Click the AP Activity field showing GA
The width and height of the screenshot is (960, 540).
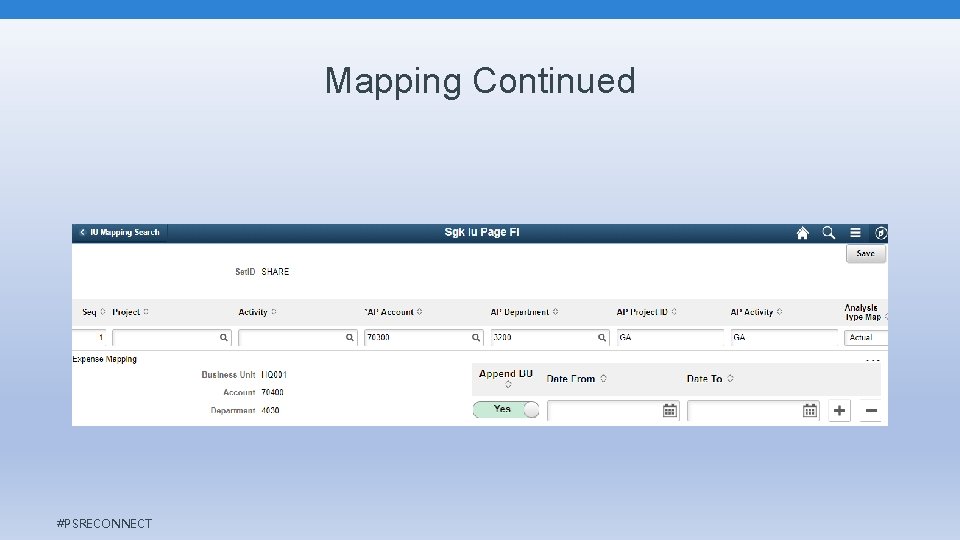[784, 337]
